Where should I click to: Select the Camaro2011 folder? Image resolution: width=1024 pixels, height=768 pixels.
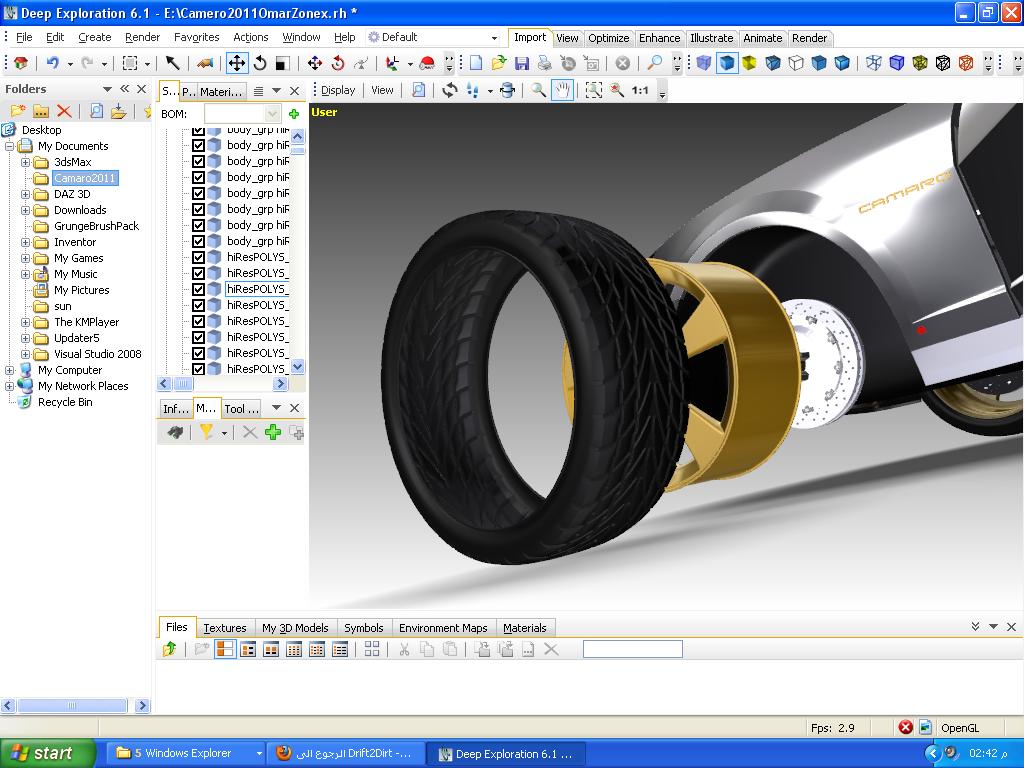point(85,178)
